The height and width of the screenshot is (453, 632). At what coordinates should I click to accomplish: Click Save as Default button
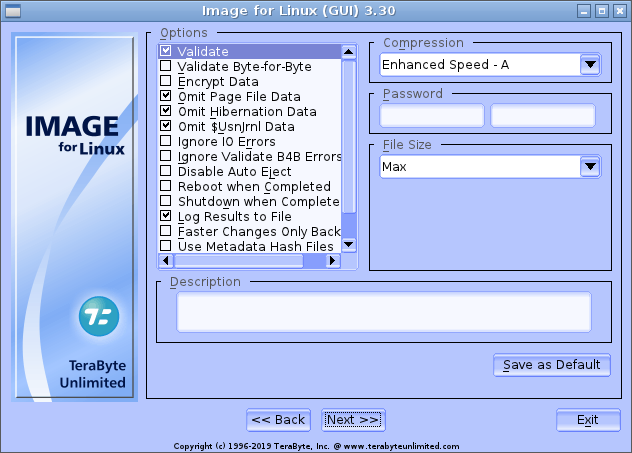(x=552, y=365)
